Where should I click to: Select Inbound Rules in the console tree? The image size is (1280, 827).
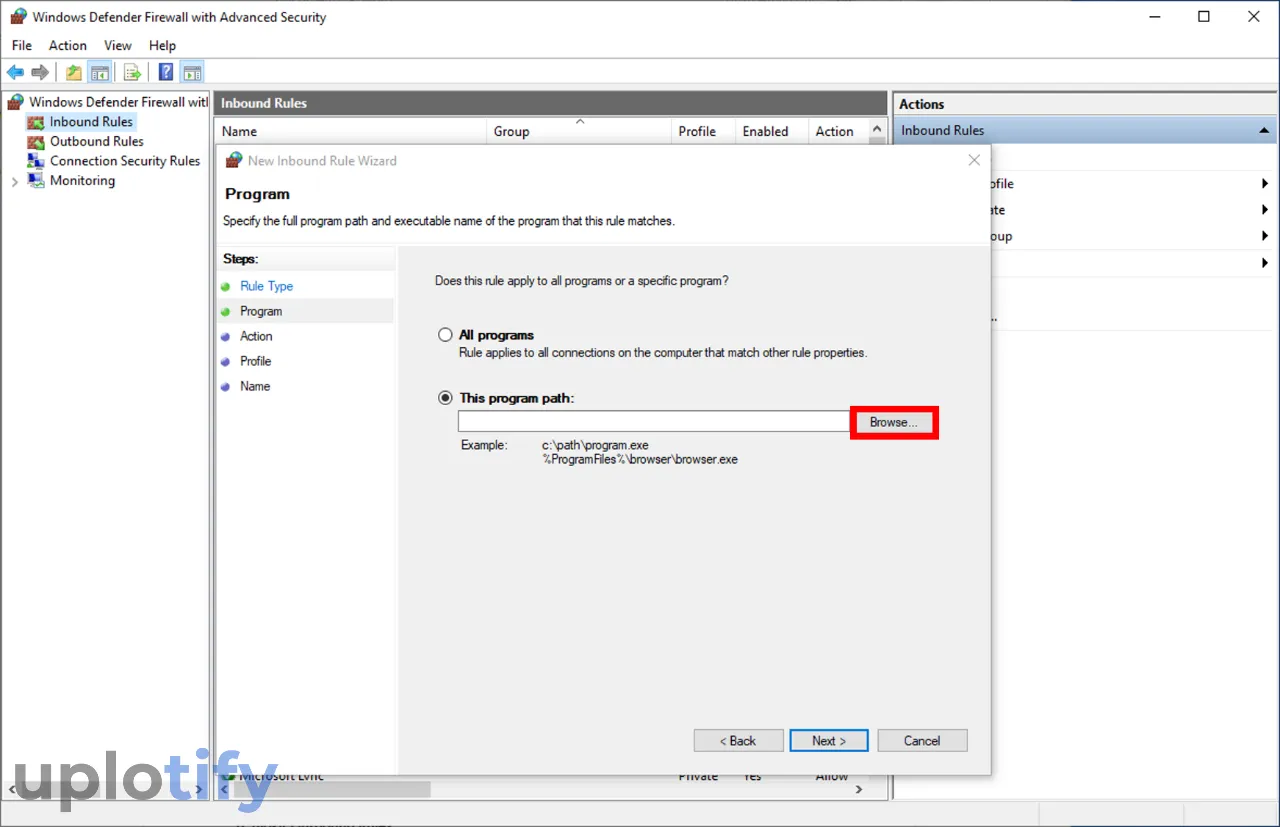click(x=91, y=122)
